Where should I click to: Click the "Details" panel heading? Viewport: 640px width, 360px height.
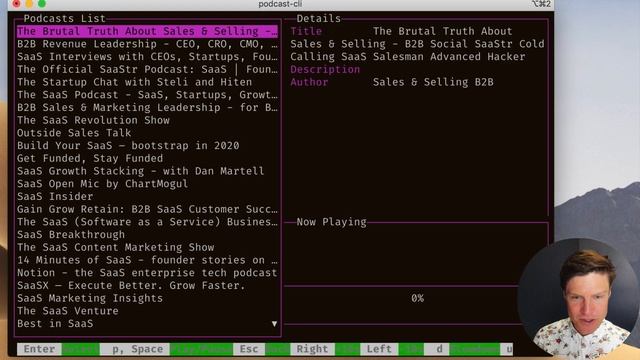[319, 18]
